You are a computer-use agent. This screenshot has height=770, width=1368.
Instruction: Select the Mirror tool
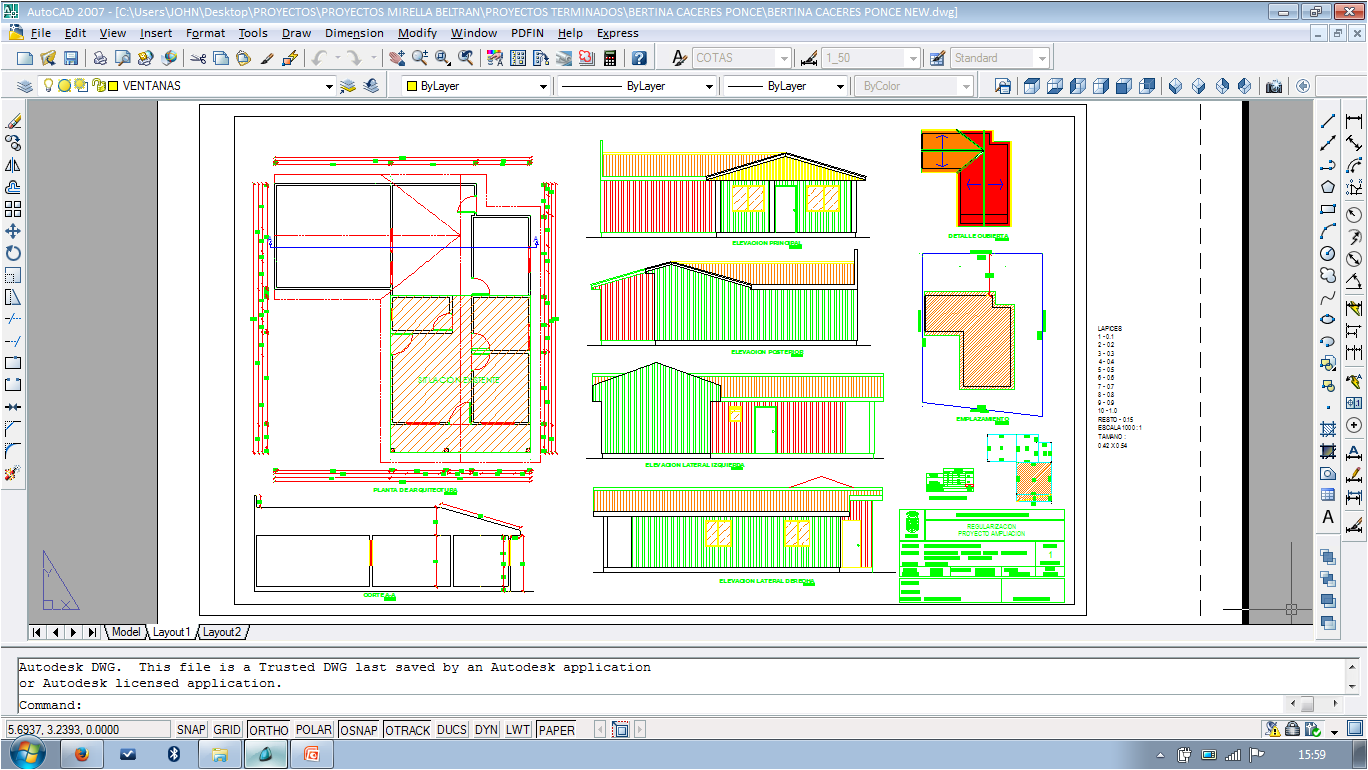pyautogui.click(x=13, y=165)
